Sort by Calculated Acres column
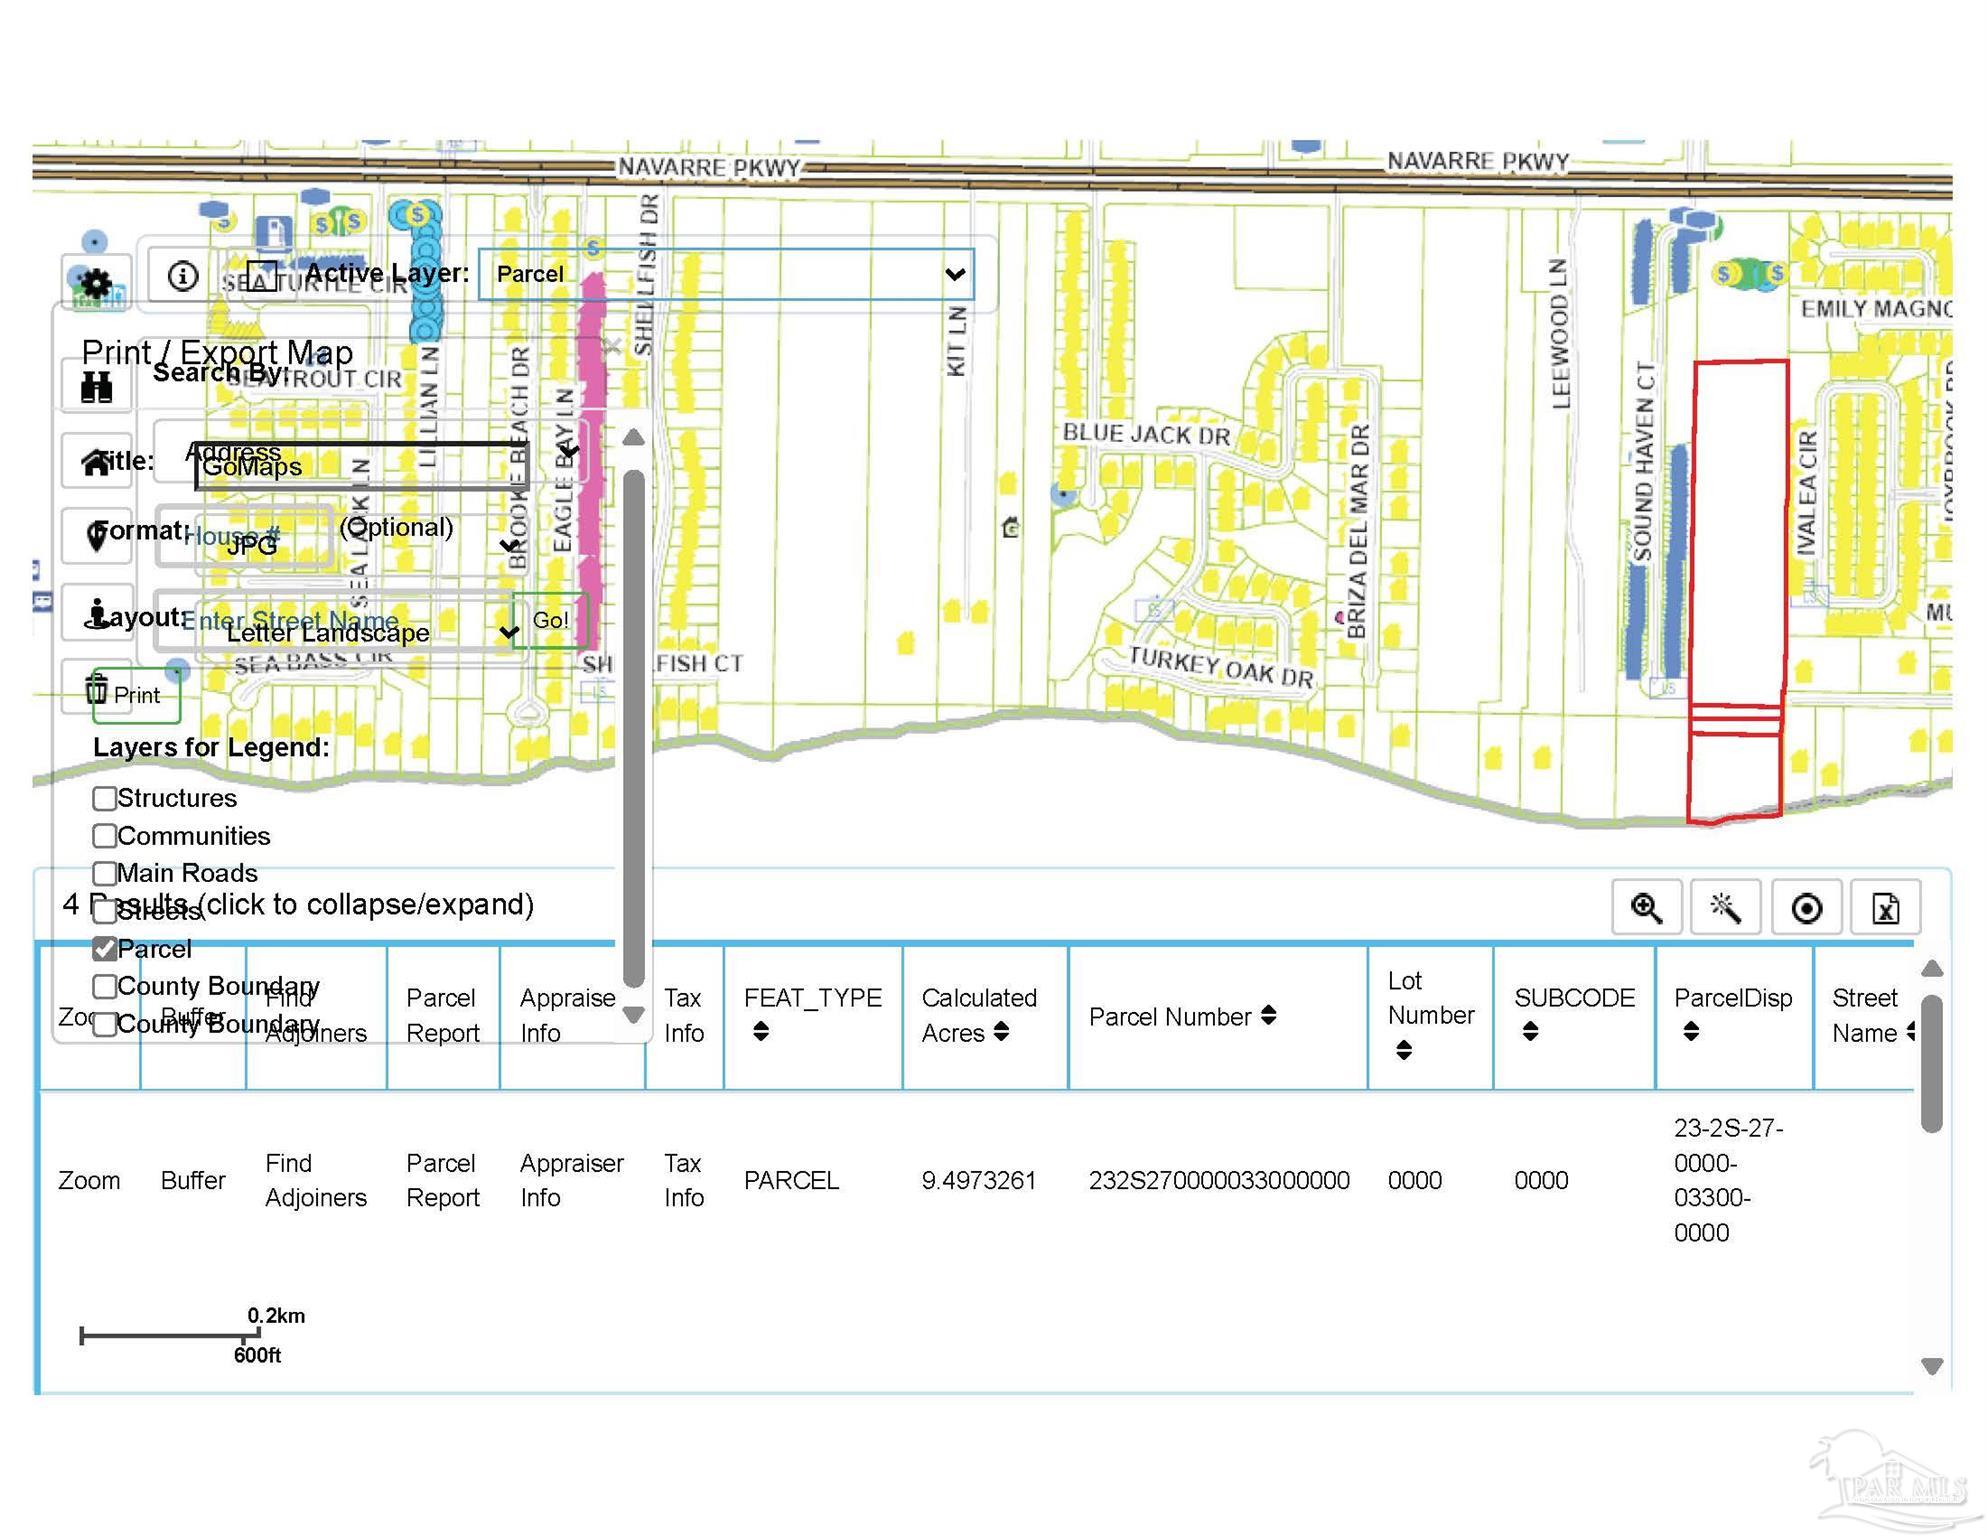 pos(978,1015)
